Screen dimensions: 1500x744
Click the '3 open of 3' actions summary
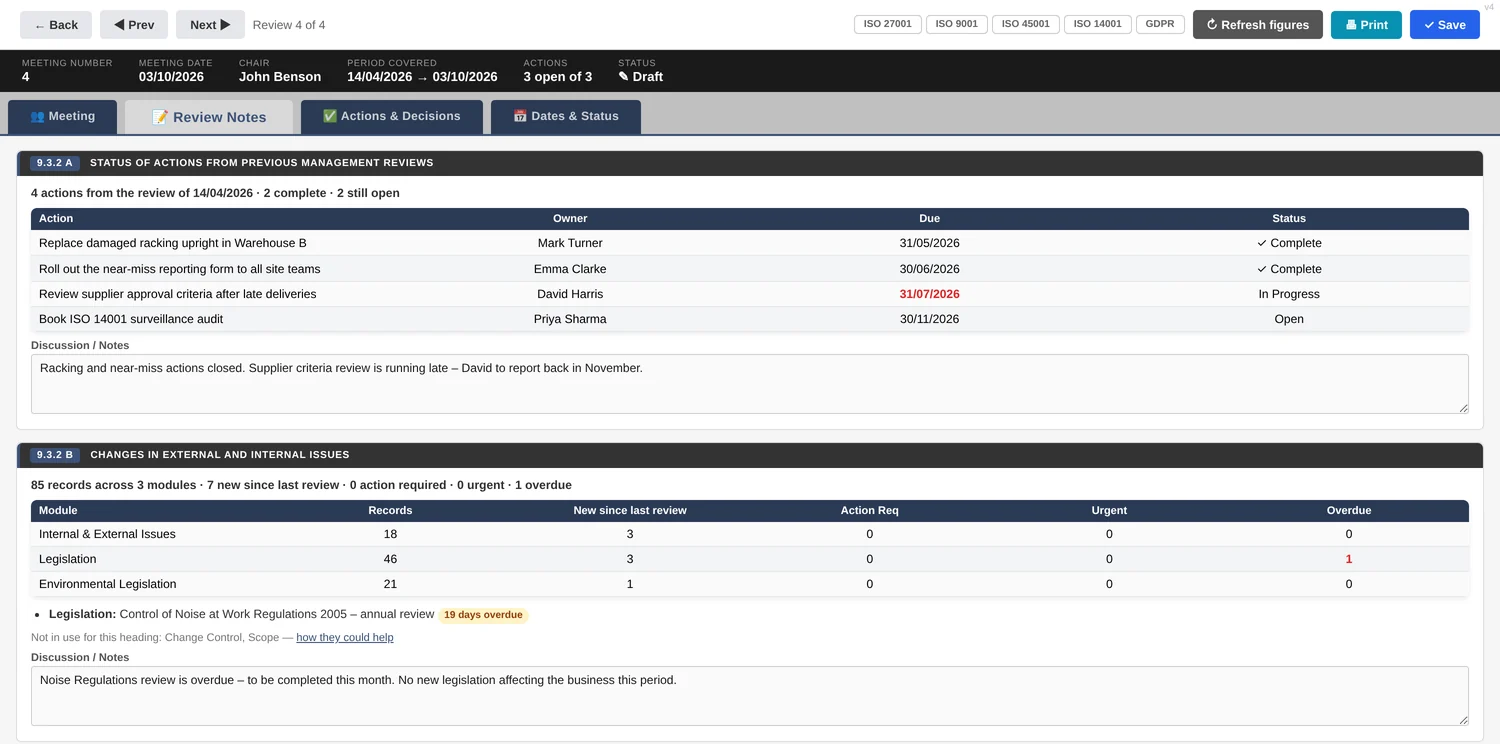click(558, 77)
